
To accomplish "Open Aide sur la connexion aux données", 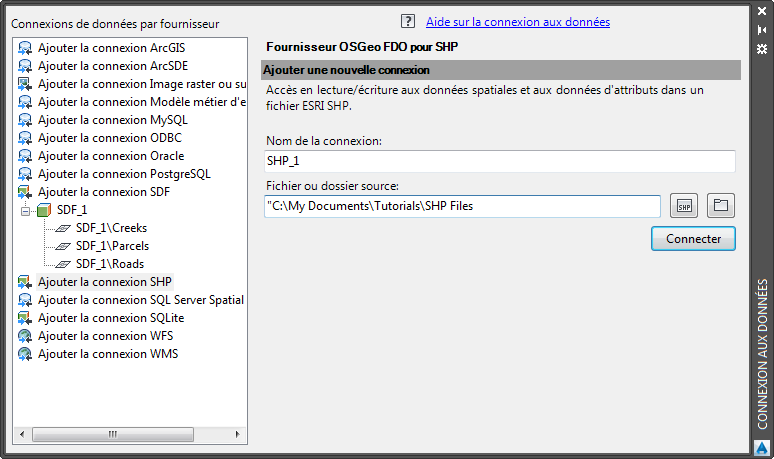I will click(517, 21).
